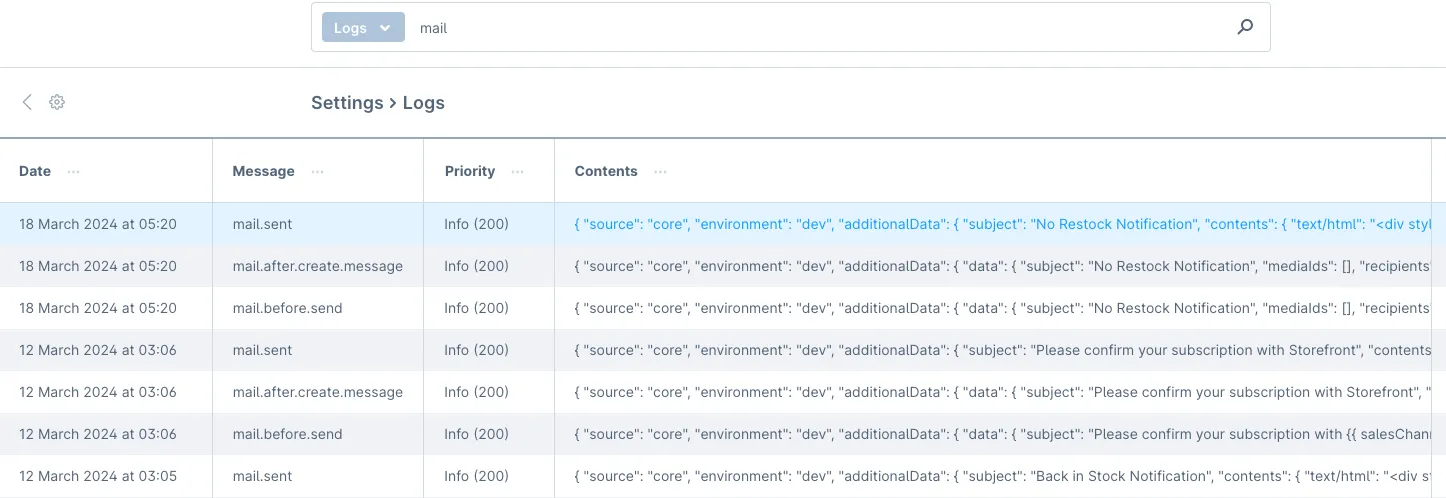Sort by Priority column header
This screenshot has height=498, width=1446.
pos(470,171)
